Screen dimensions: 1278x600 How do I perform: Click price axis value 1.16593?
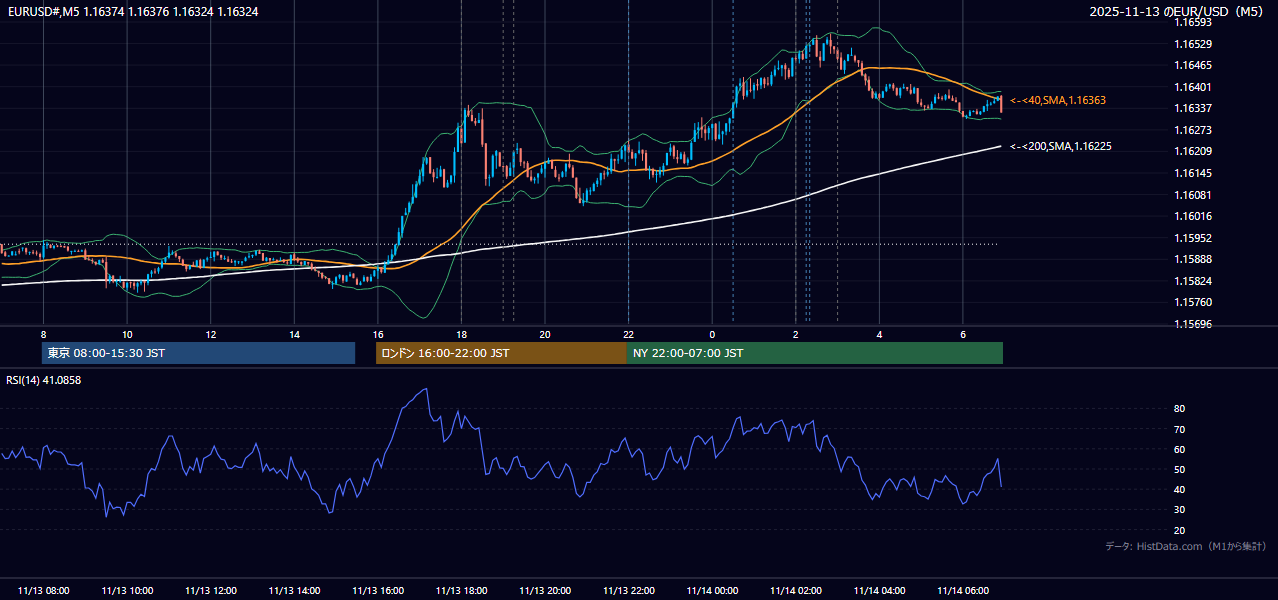(x=1193, y=23)
